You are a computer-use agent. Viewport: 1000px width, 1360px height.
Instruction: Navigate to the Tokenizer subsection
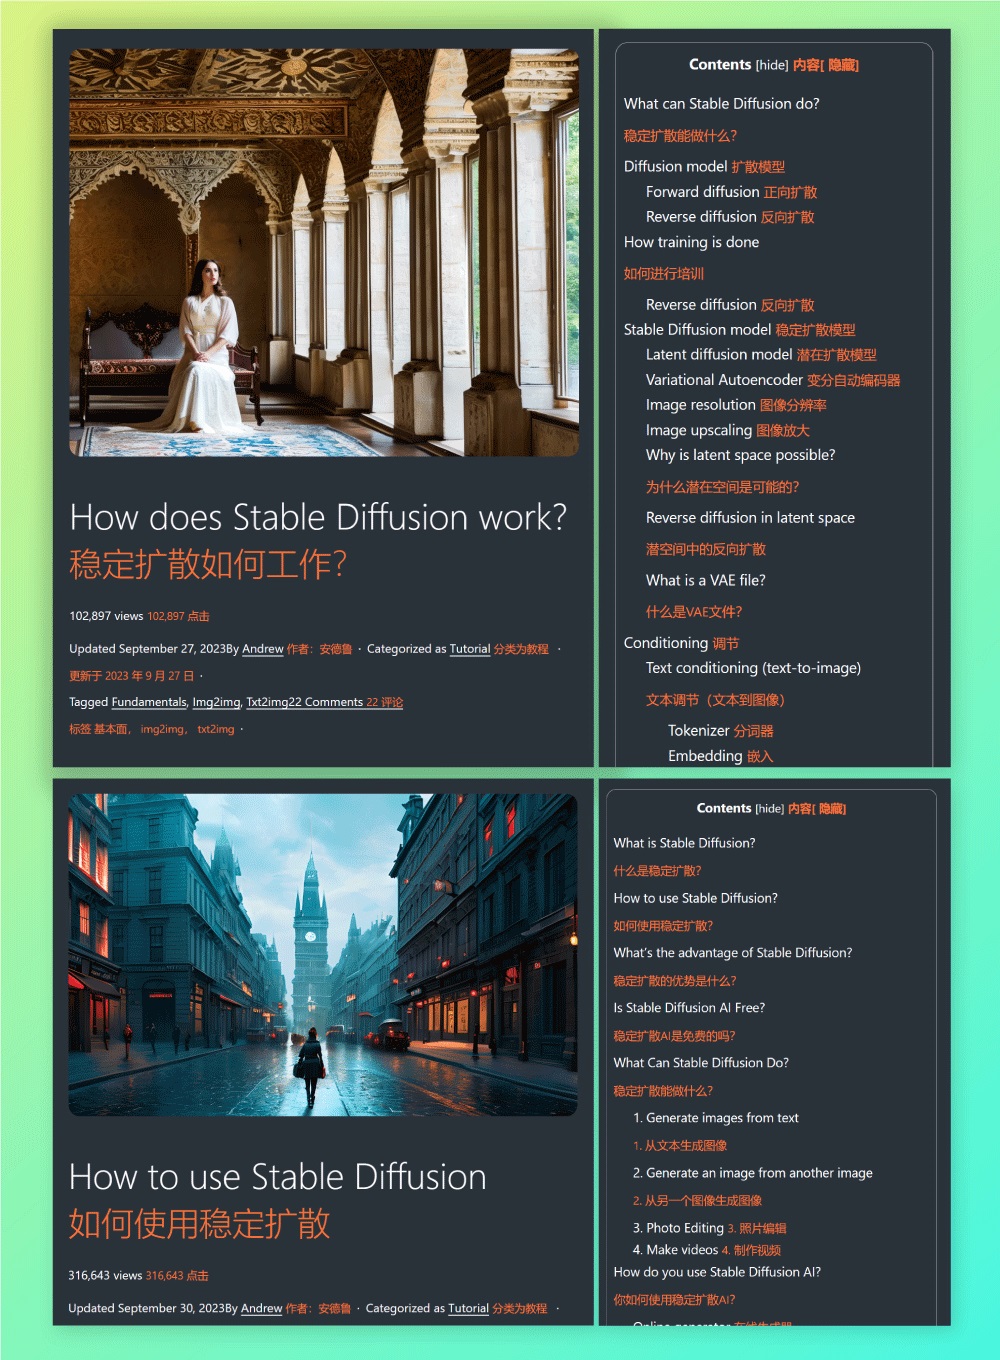pyautogui.click(x=698, y=731)
